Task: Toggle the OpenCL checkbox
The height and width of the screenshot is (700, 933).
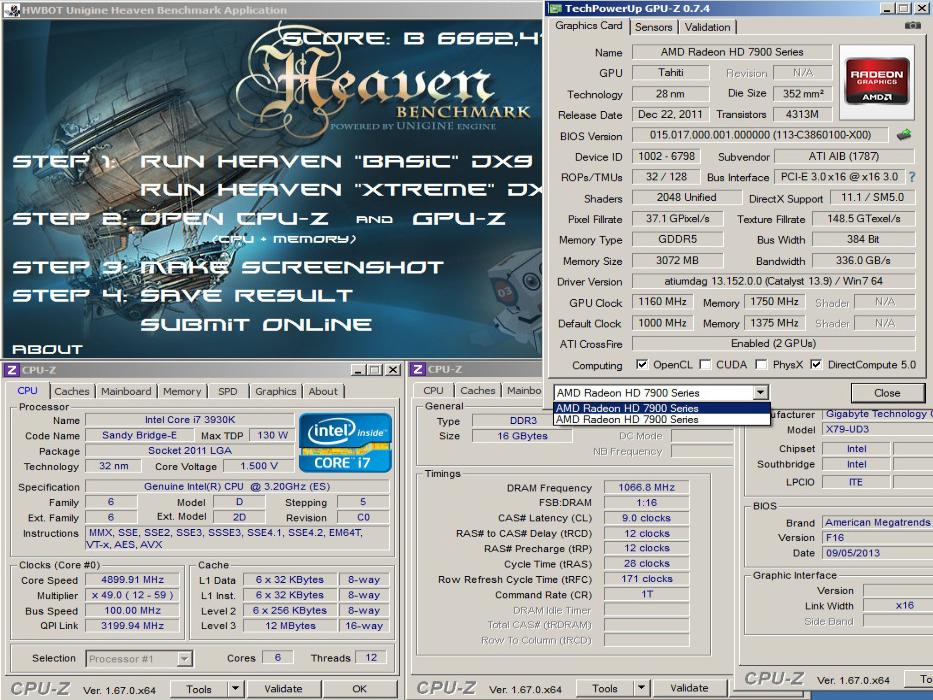Action: click(x=641, y=364)
